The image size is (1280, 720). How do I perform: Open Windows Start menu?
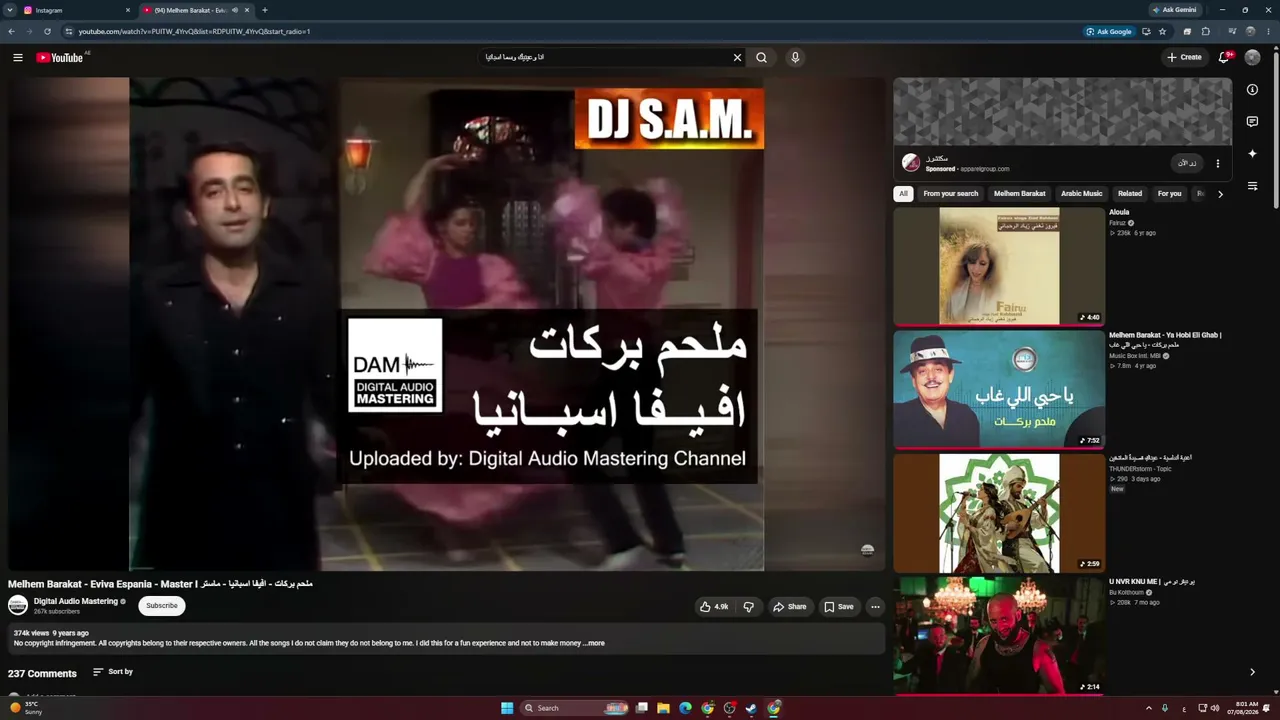[x=507, y=708]
